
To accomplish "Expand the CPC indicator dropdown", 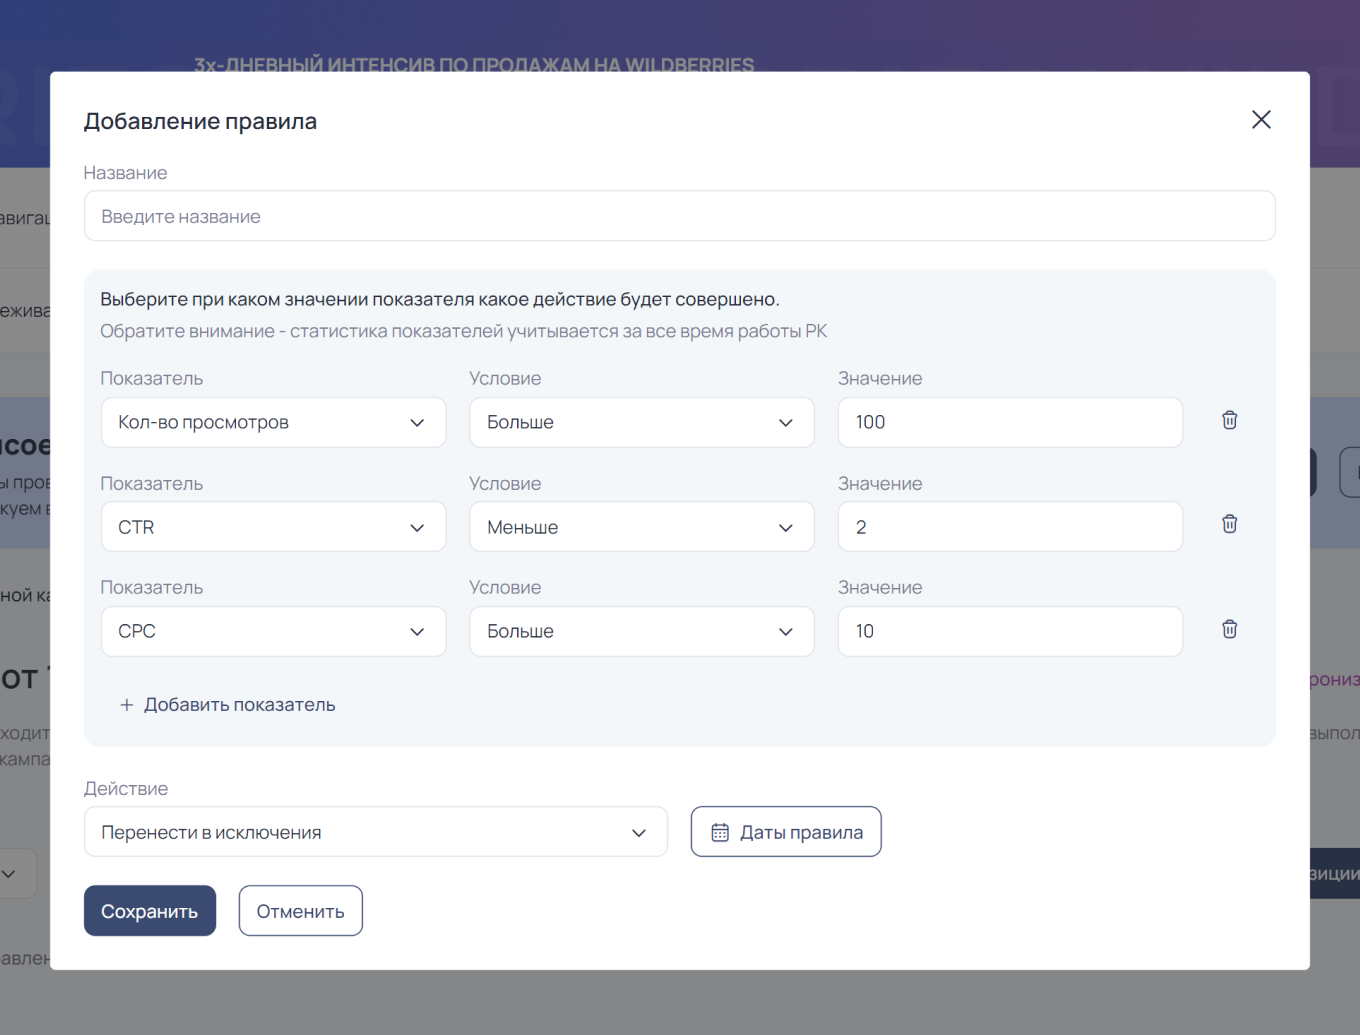I will 273,632.
